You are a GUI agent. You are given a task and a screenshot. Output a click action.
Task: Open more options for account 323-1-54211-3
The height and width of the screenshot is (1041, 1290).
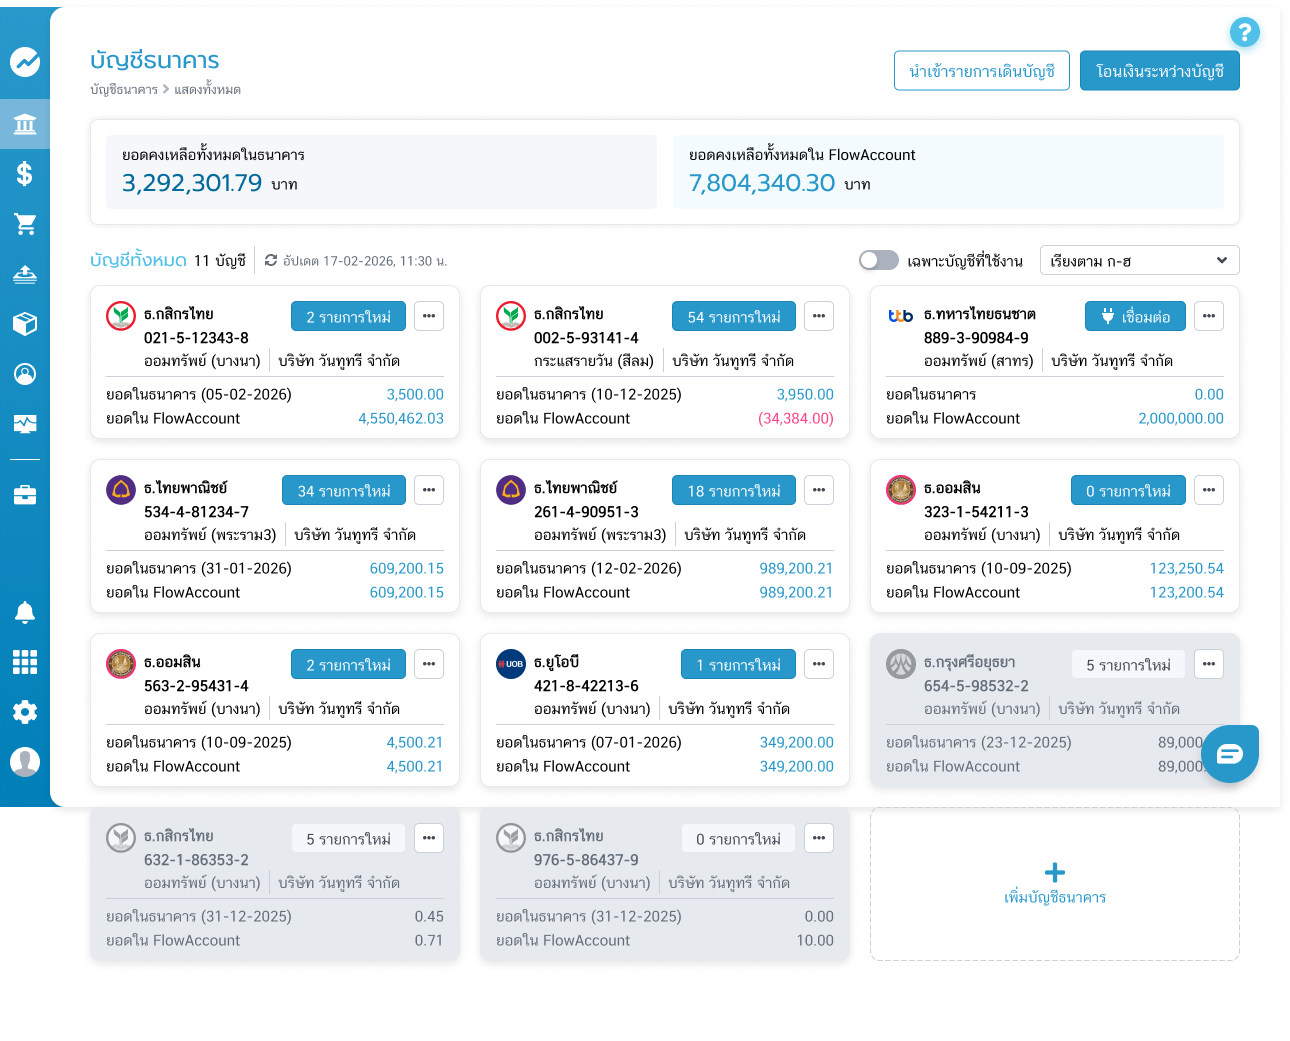1209,490
